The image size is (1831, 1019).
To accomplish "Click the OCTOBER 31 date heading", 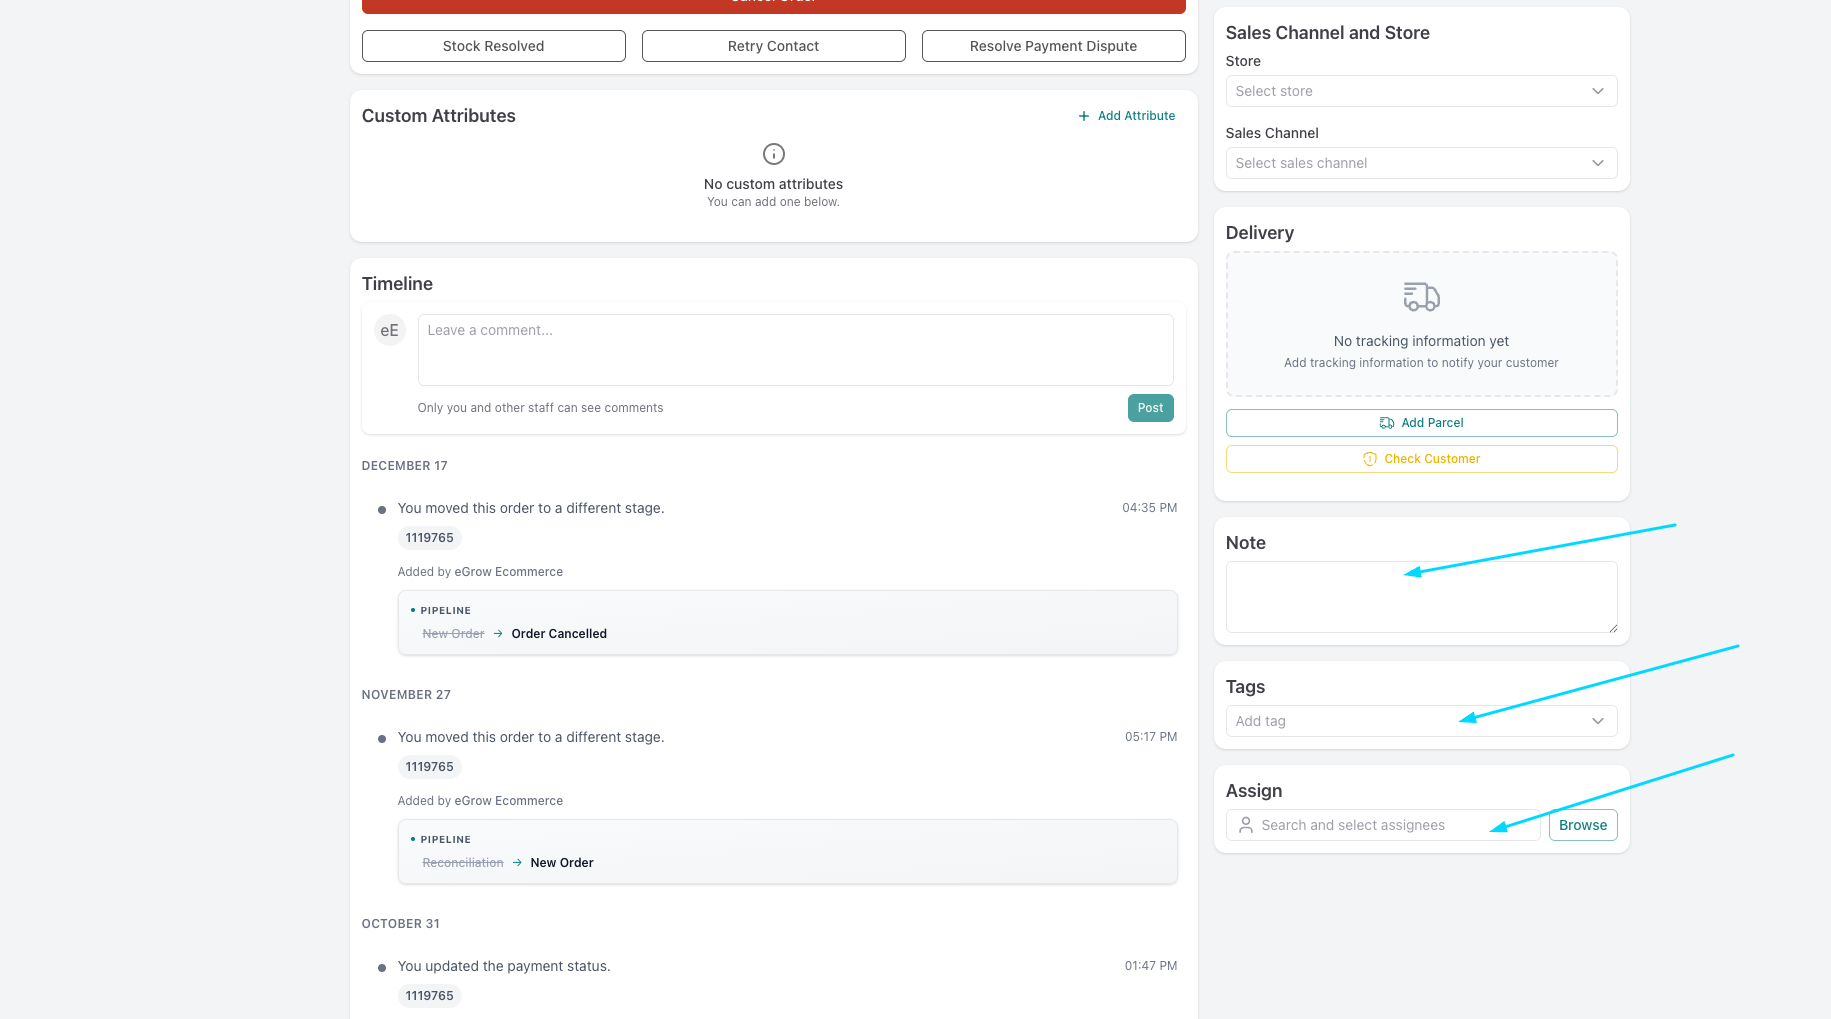I will (401, 924).
